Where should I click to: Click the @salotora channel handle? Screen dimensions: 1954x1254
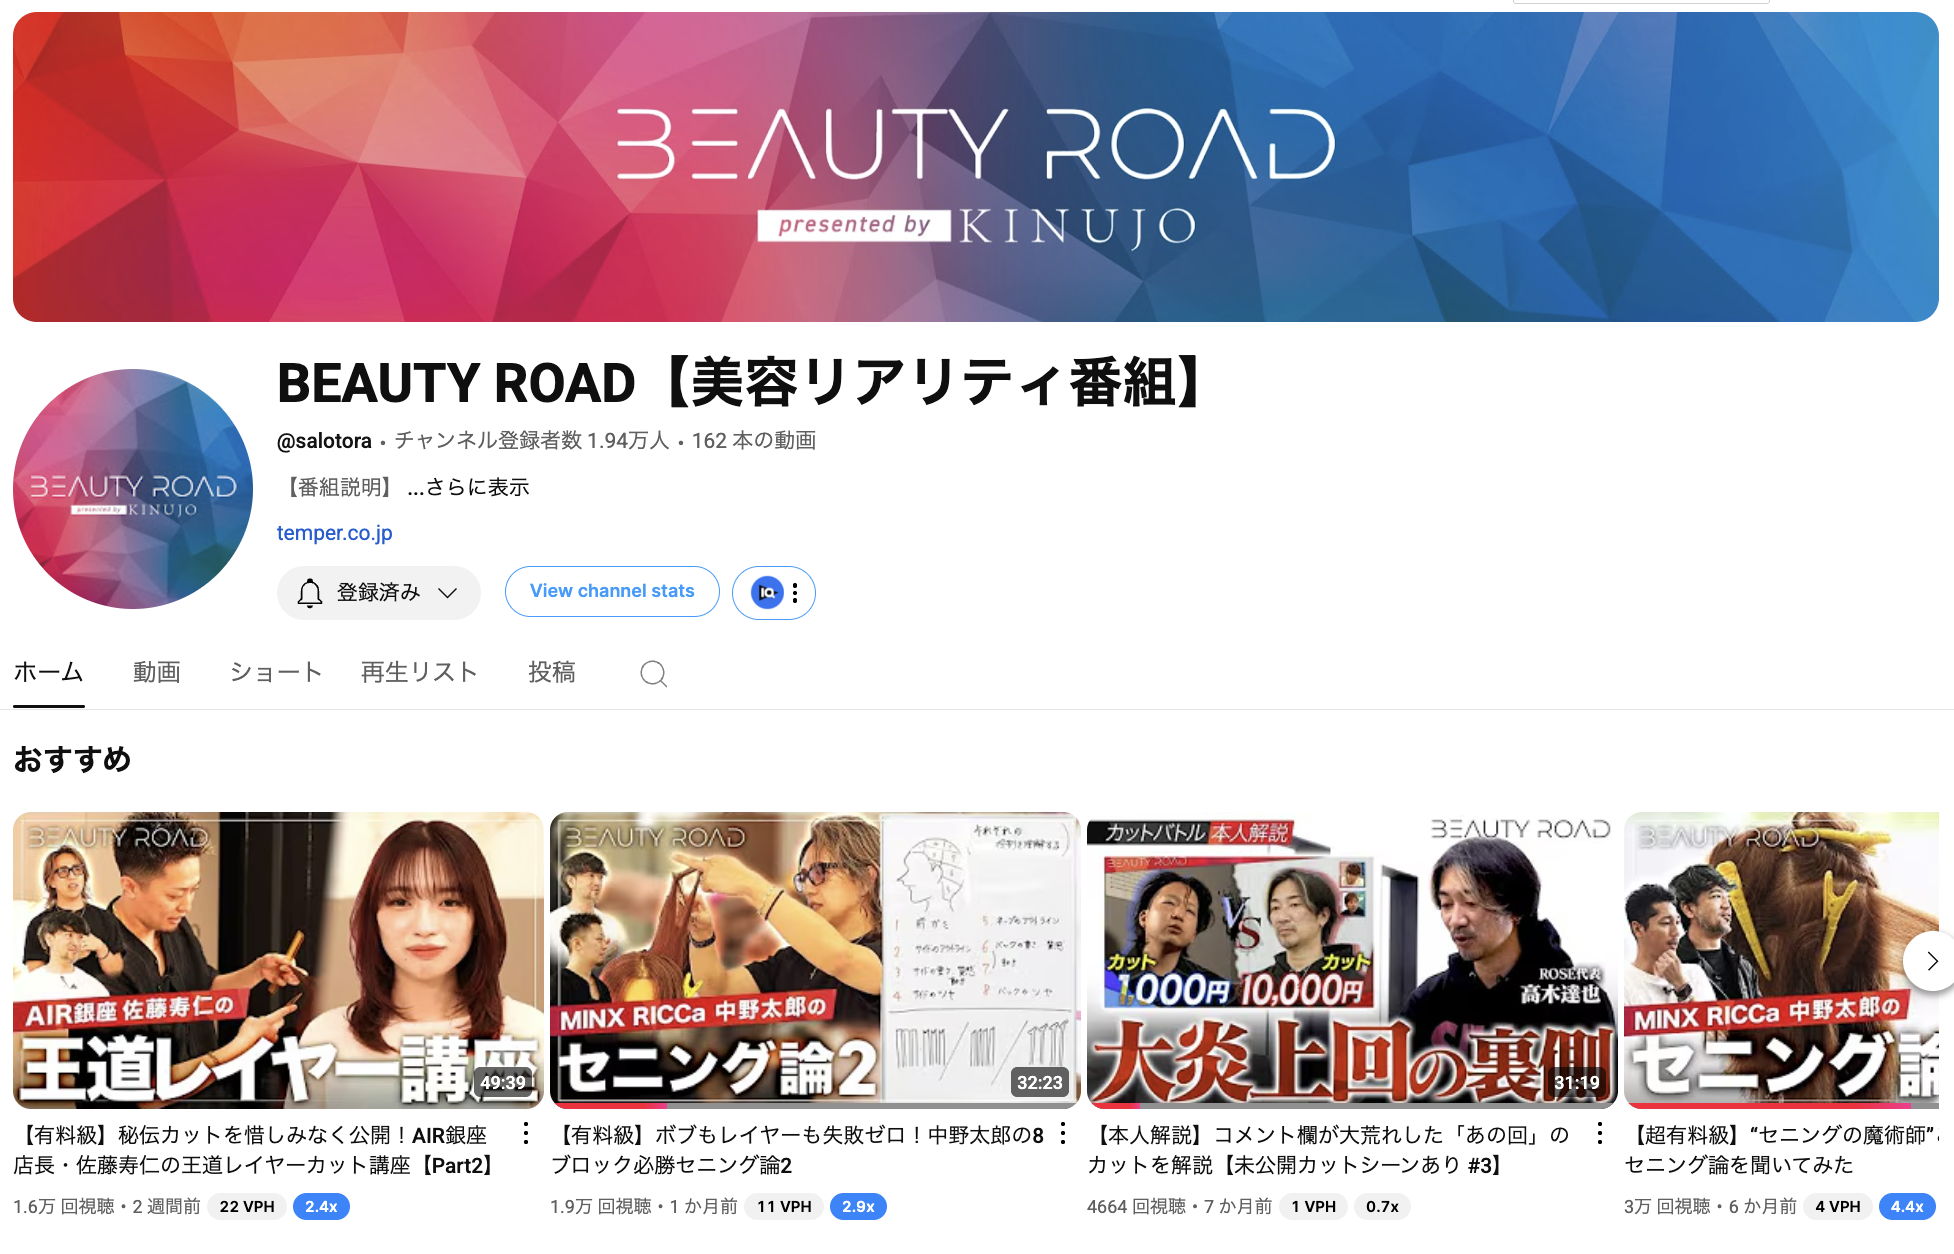[x=324, y=441]
